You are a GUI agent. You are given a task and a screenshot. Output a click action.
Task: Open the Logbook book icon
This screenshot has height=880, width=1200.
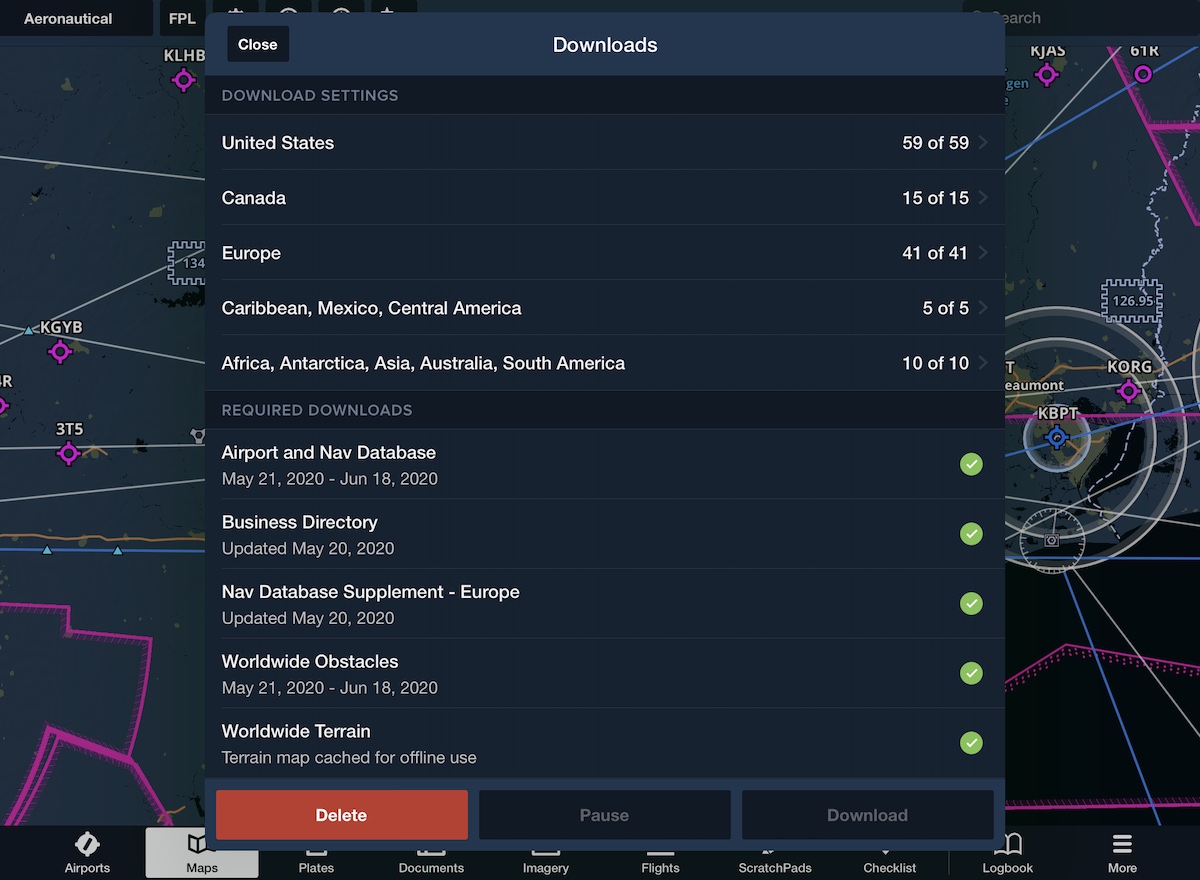pos(1007,844)
